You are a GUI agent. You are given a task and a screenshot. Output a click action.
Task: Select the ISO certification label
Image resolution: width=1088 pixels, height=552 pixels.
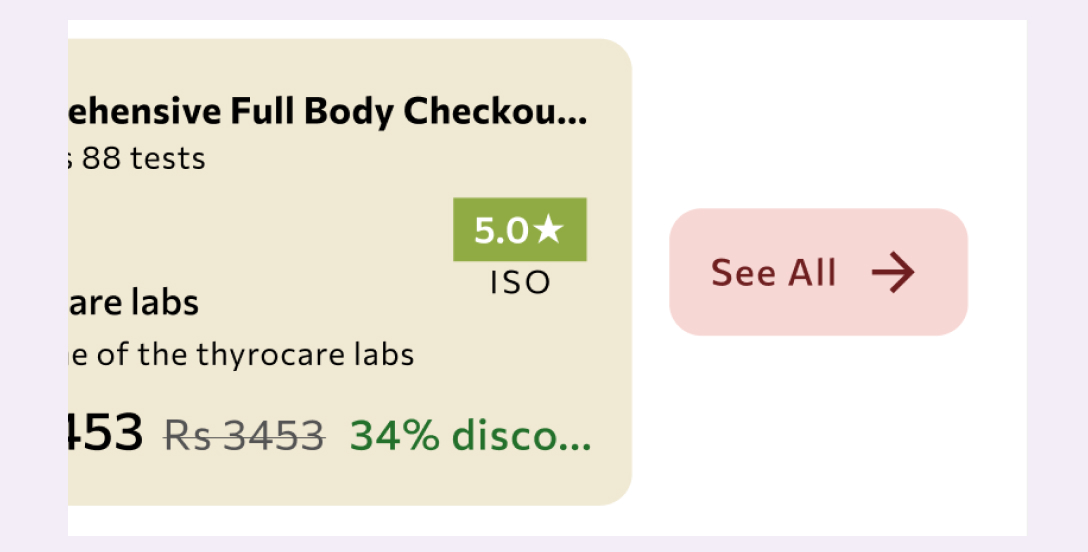[x=520, y=283]
